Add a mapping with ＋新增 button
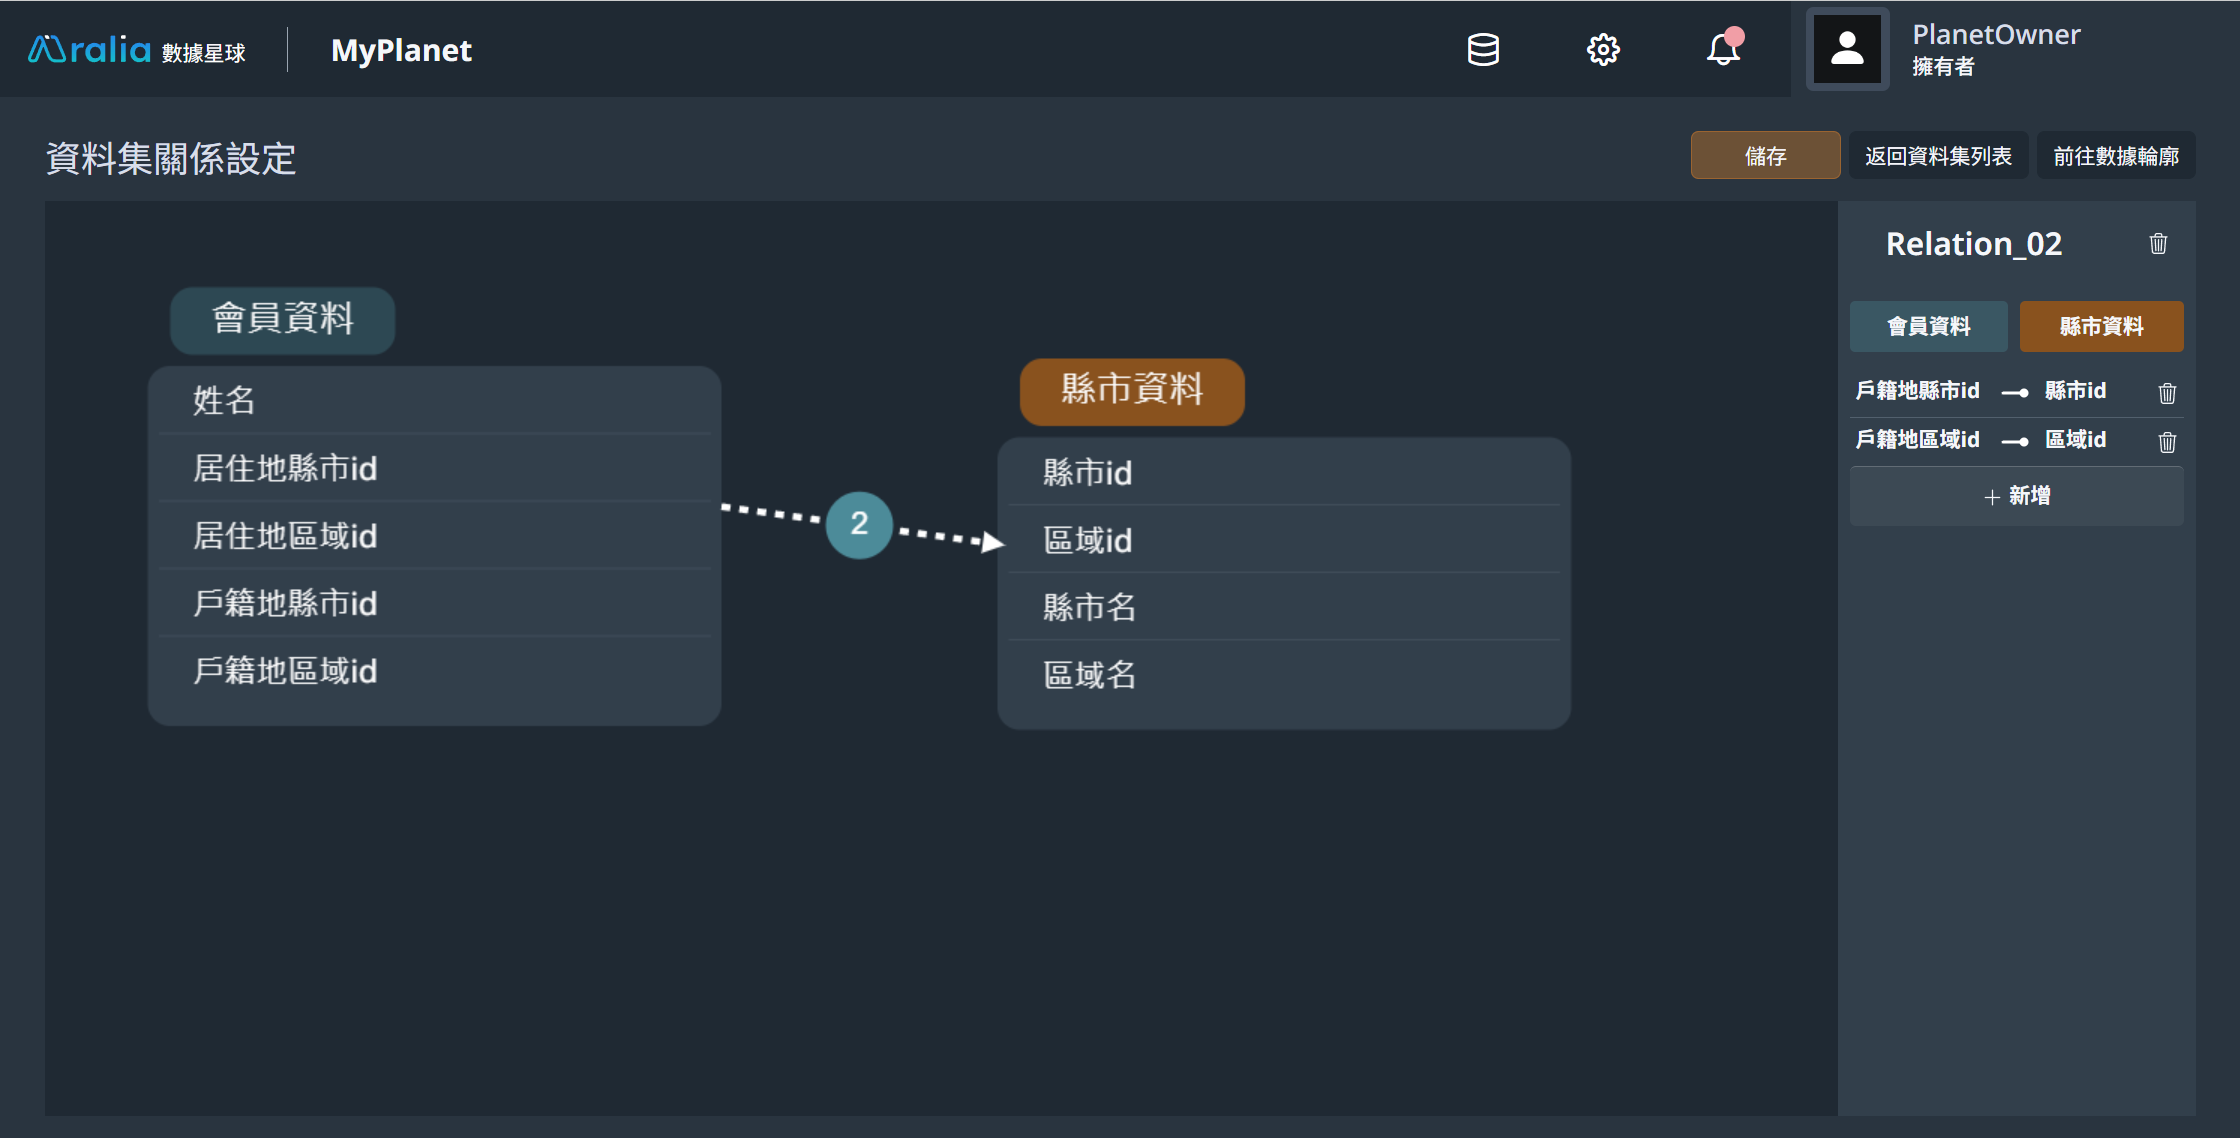 pyautogui.click(x=2016, y=496)
